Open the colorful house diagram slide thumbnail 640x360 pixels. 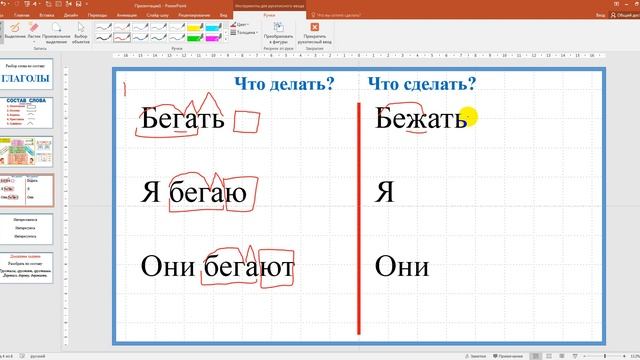pos(26,152)
